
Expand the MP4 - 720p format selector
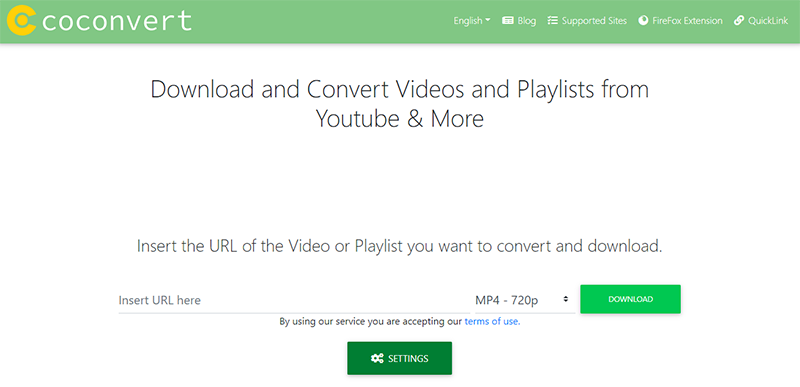(525, 300)
